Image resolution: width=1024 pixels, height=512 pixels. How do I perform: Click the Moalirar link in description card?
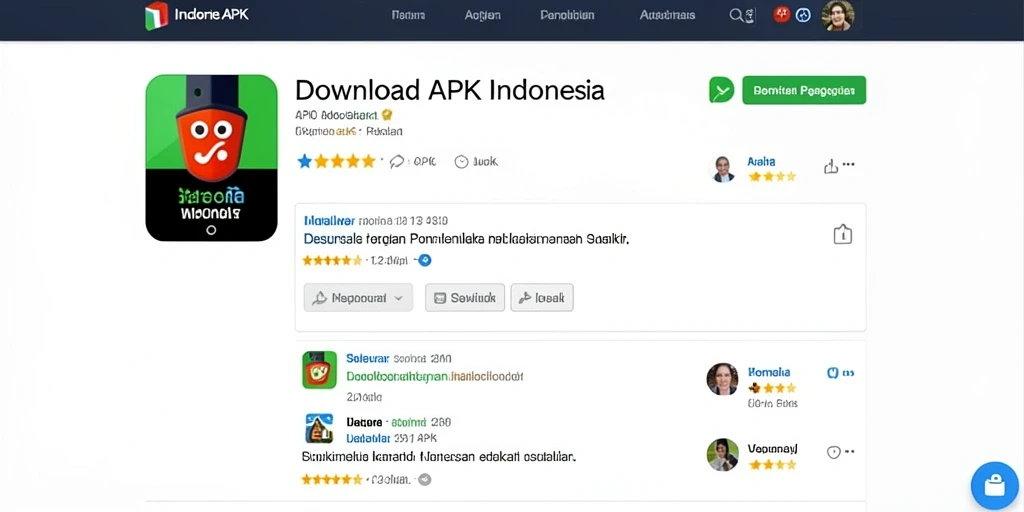[330, 221]
